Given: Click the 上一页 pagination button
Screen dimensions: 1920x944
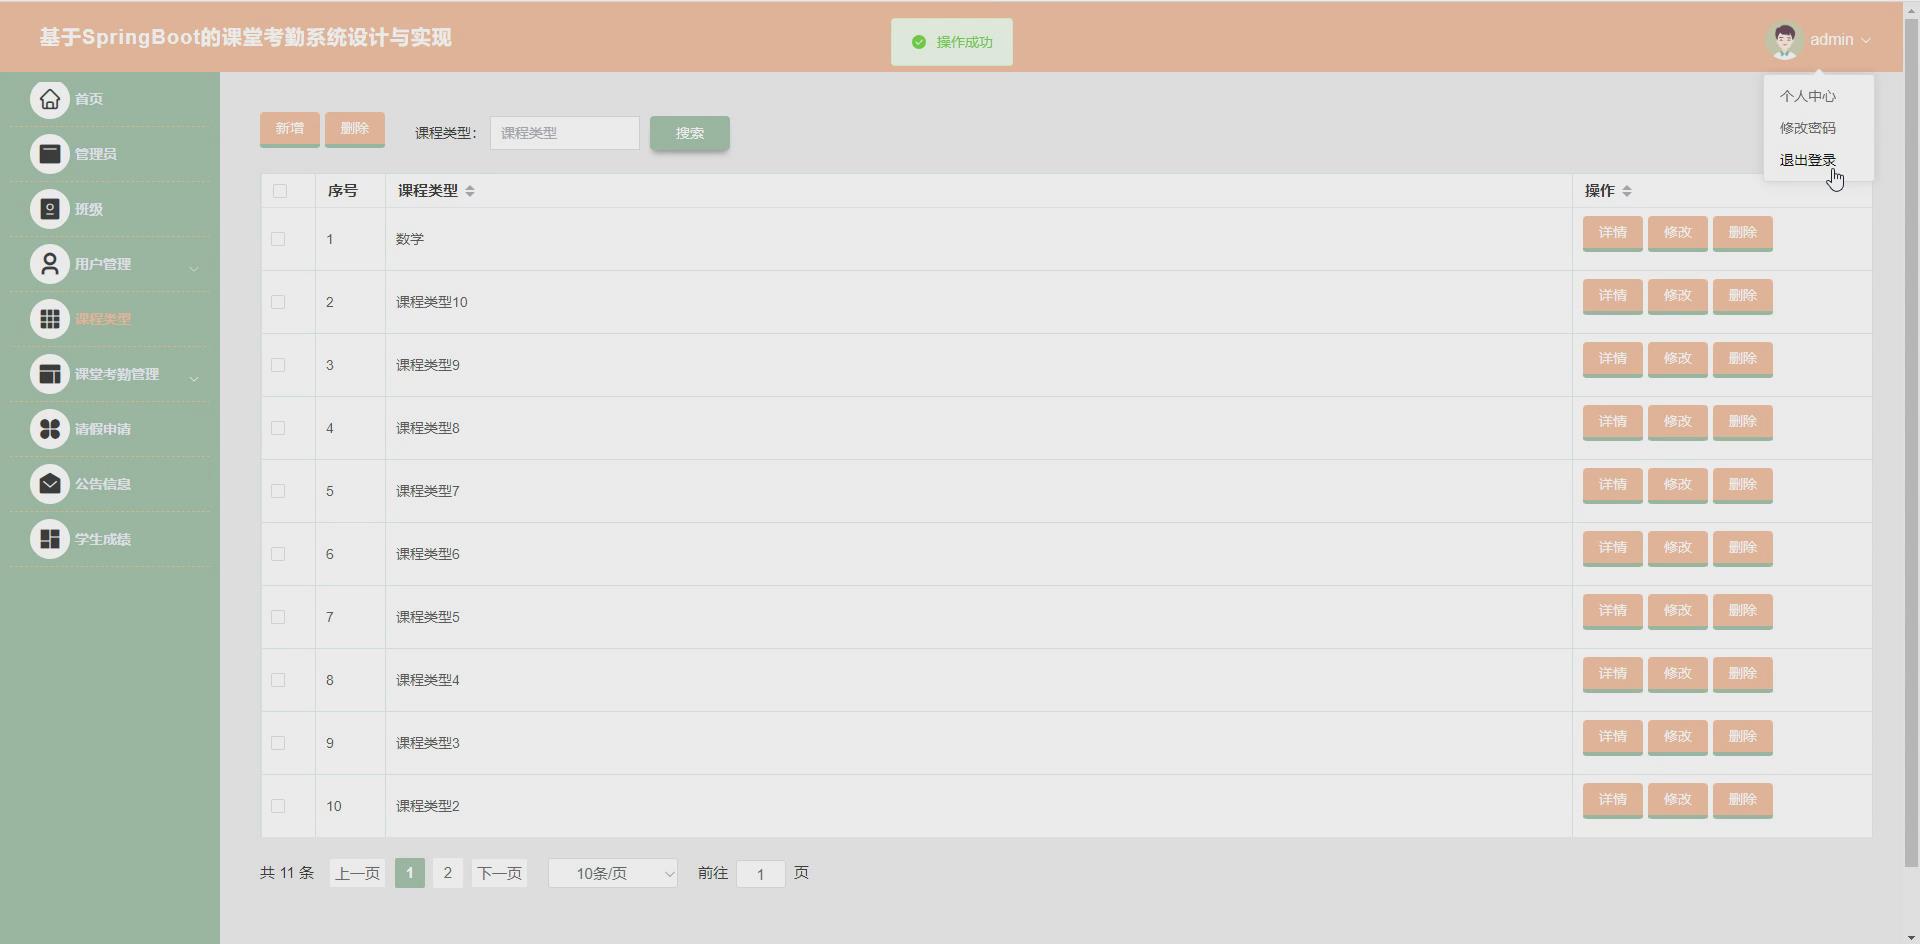Looking at the screenshot, I should tap(357, 873).
